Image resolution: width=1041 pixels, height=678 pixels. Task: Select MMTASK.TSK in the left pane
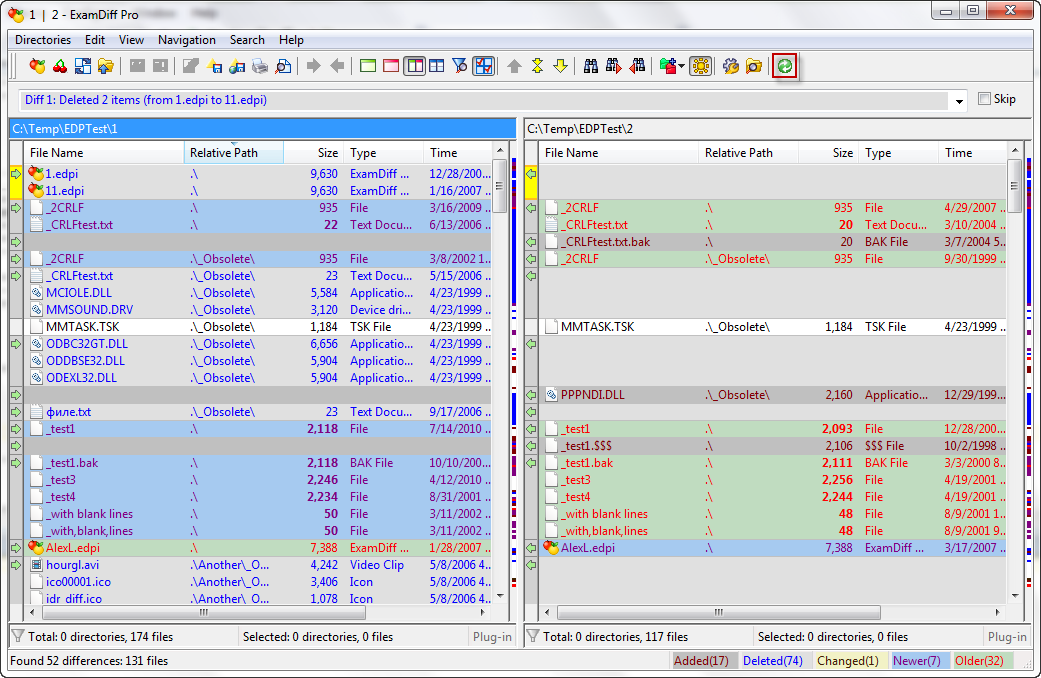[x=258, y=327]
